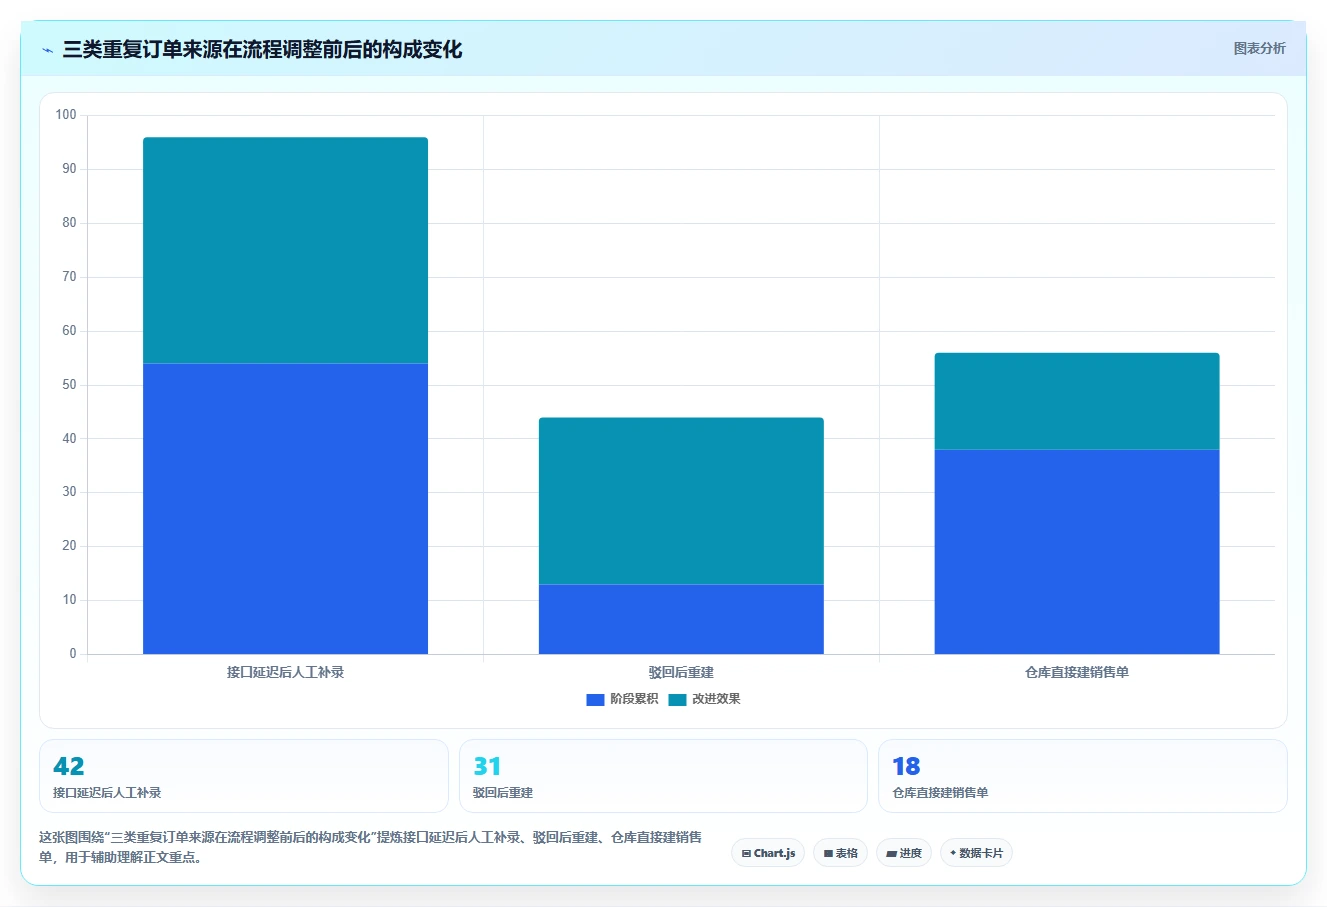The image size is (1327, 907).
Task: Click the lightning icon beside the title
Action: pos(47,50)
